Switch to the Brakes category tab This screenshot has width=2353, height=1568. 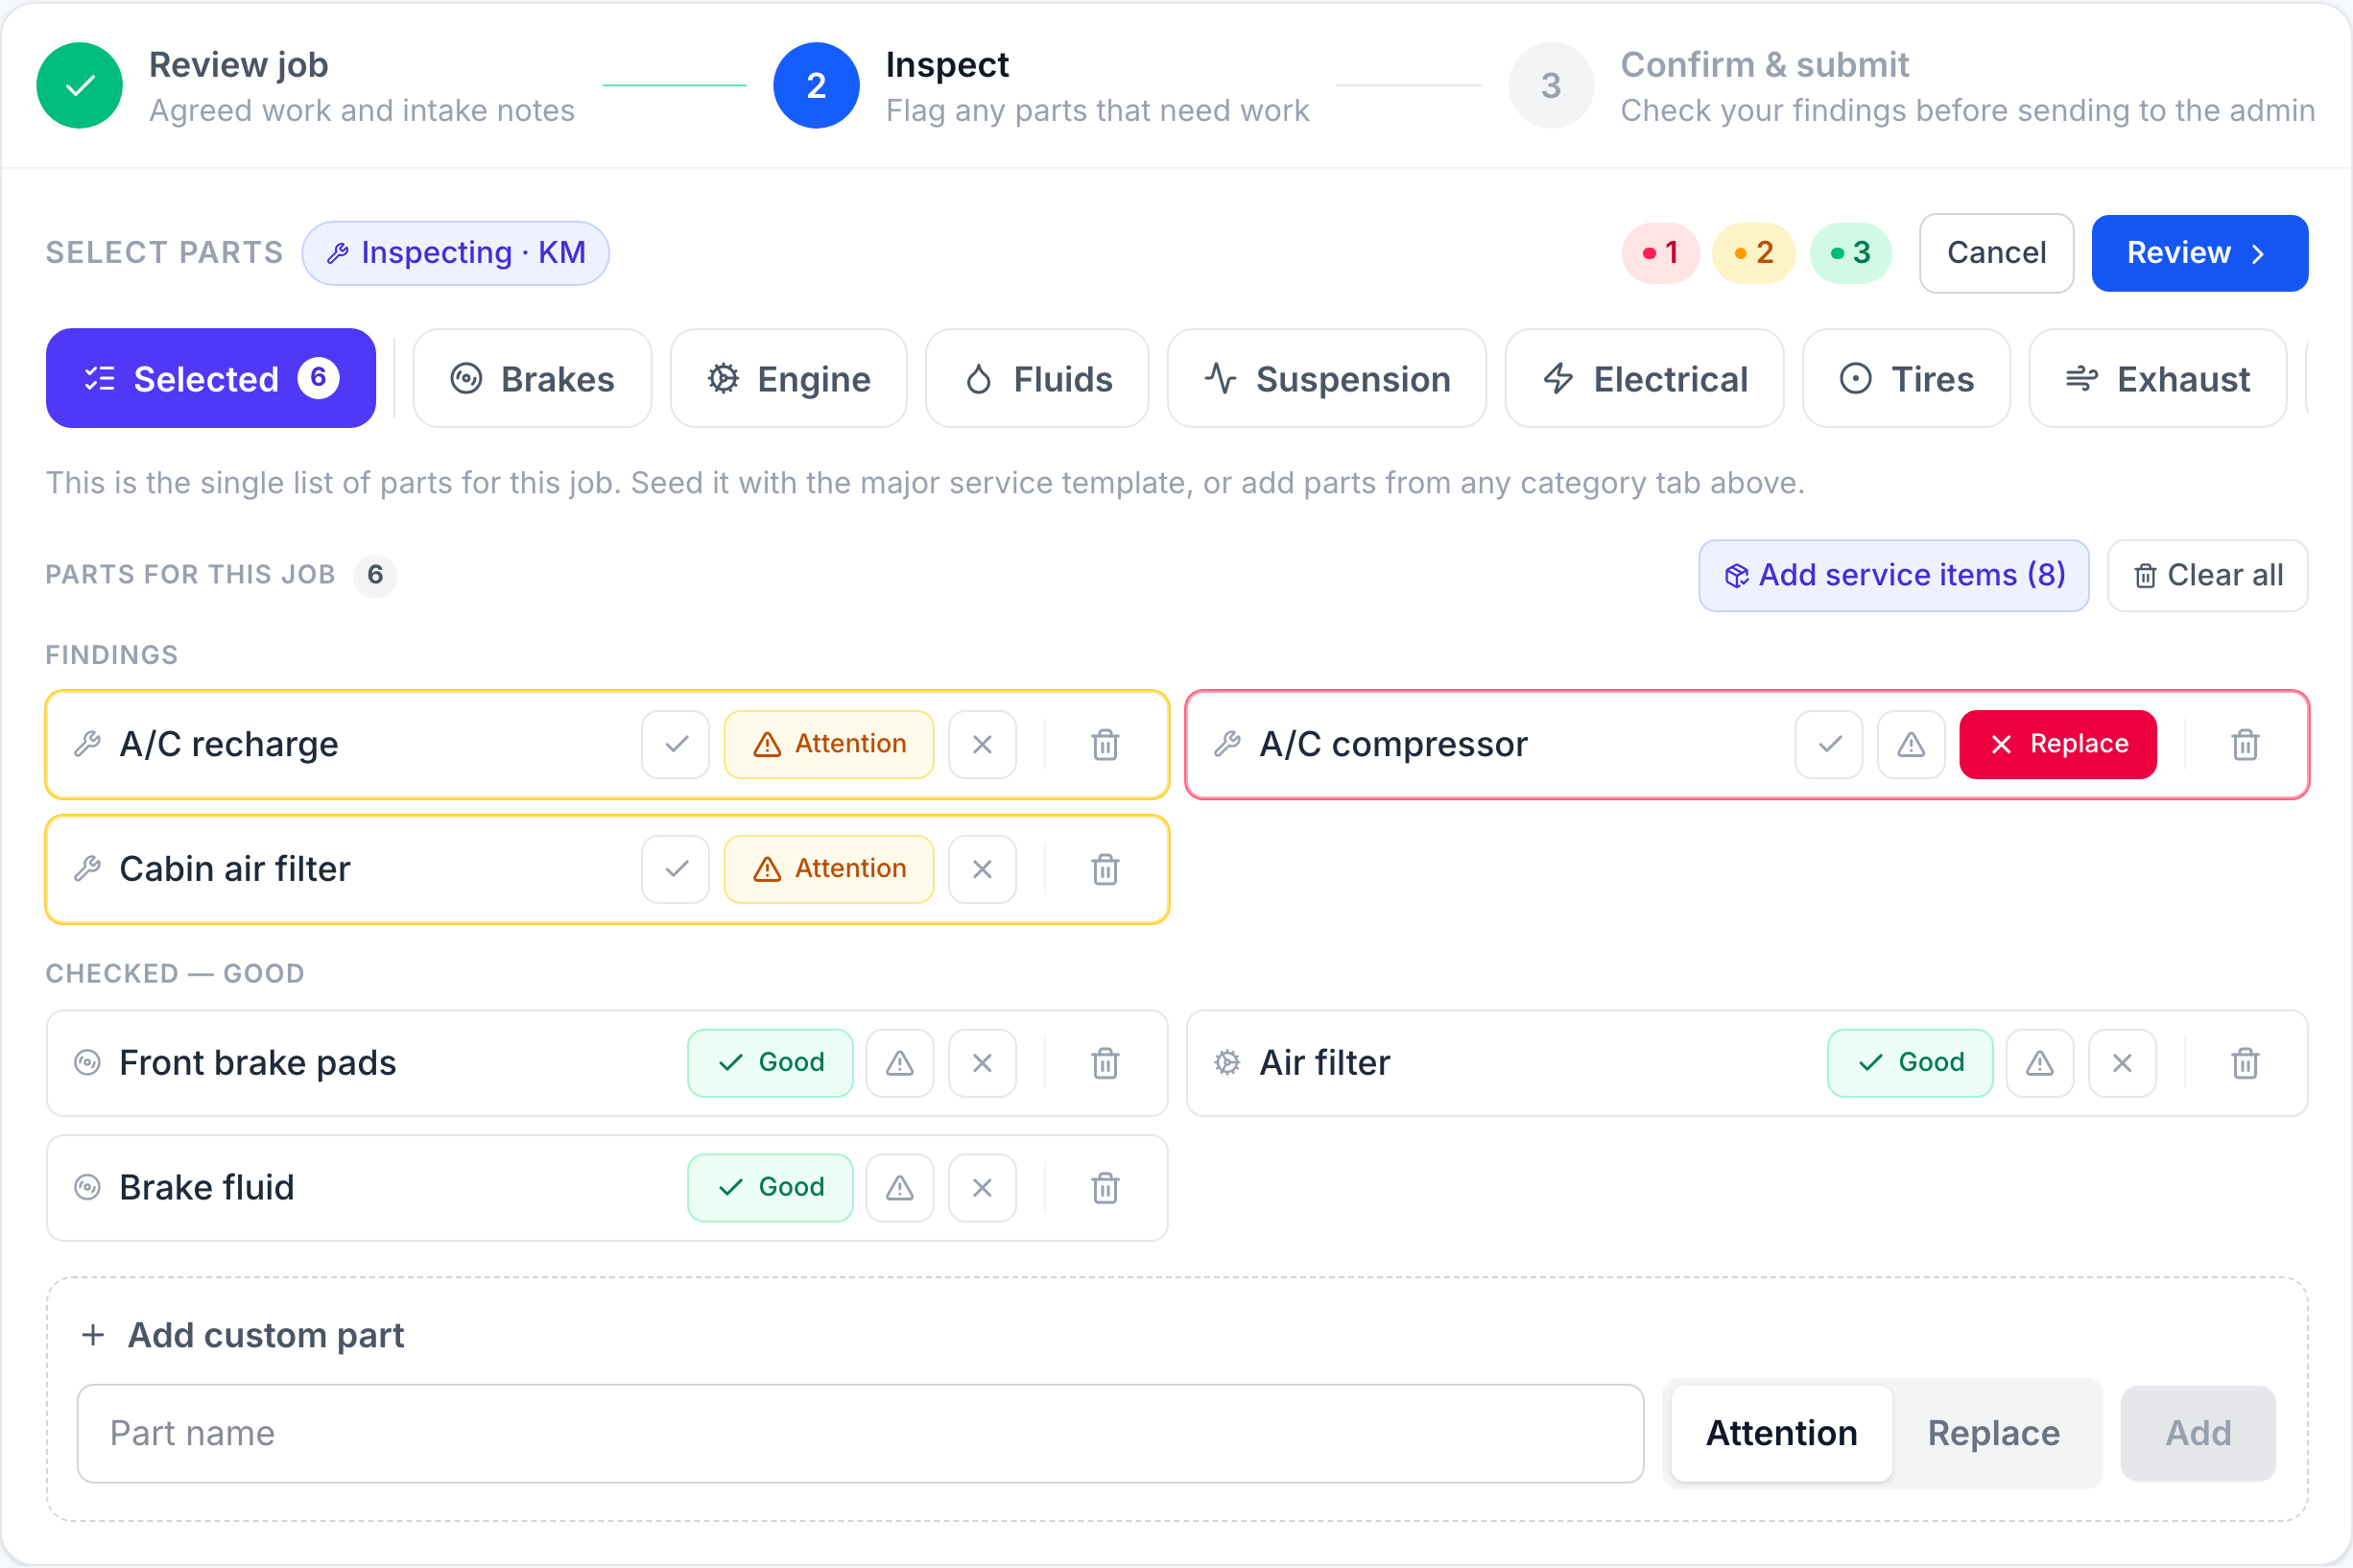tap(532, 379)
